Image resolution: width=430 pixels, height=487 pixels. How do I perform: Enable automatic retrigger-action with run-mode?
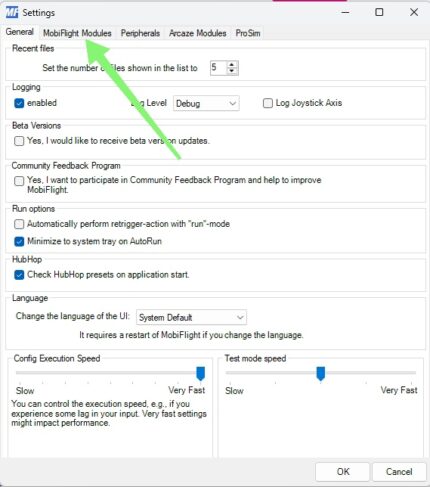coord(19,224)
